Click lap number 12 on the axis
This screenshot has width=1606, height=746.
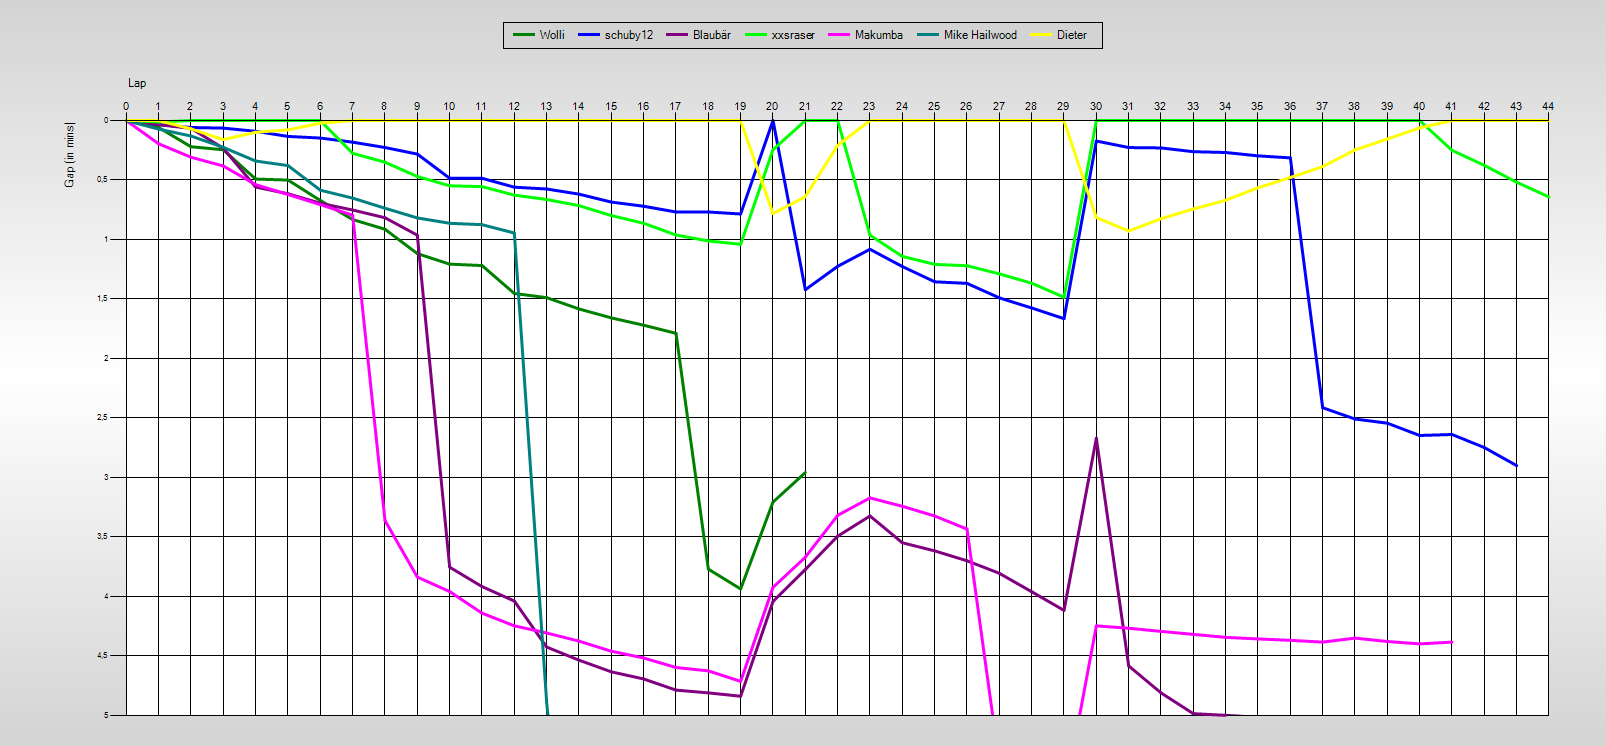pyautogui.click(x=514, y=106)
